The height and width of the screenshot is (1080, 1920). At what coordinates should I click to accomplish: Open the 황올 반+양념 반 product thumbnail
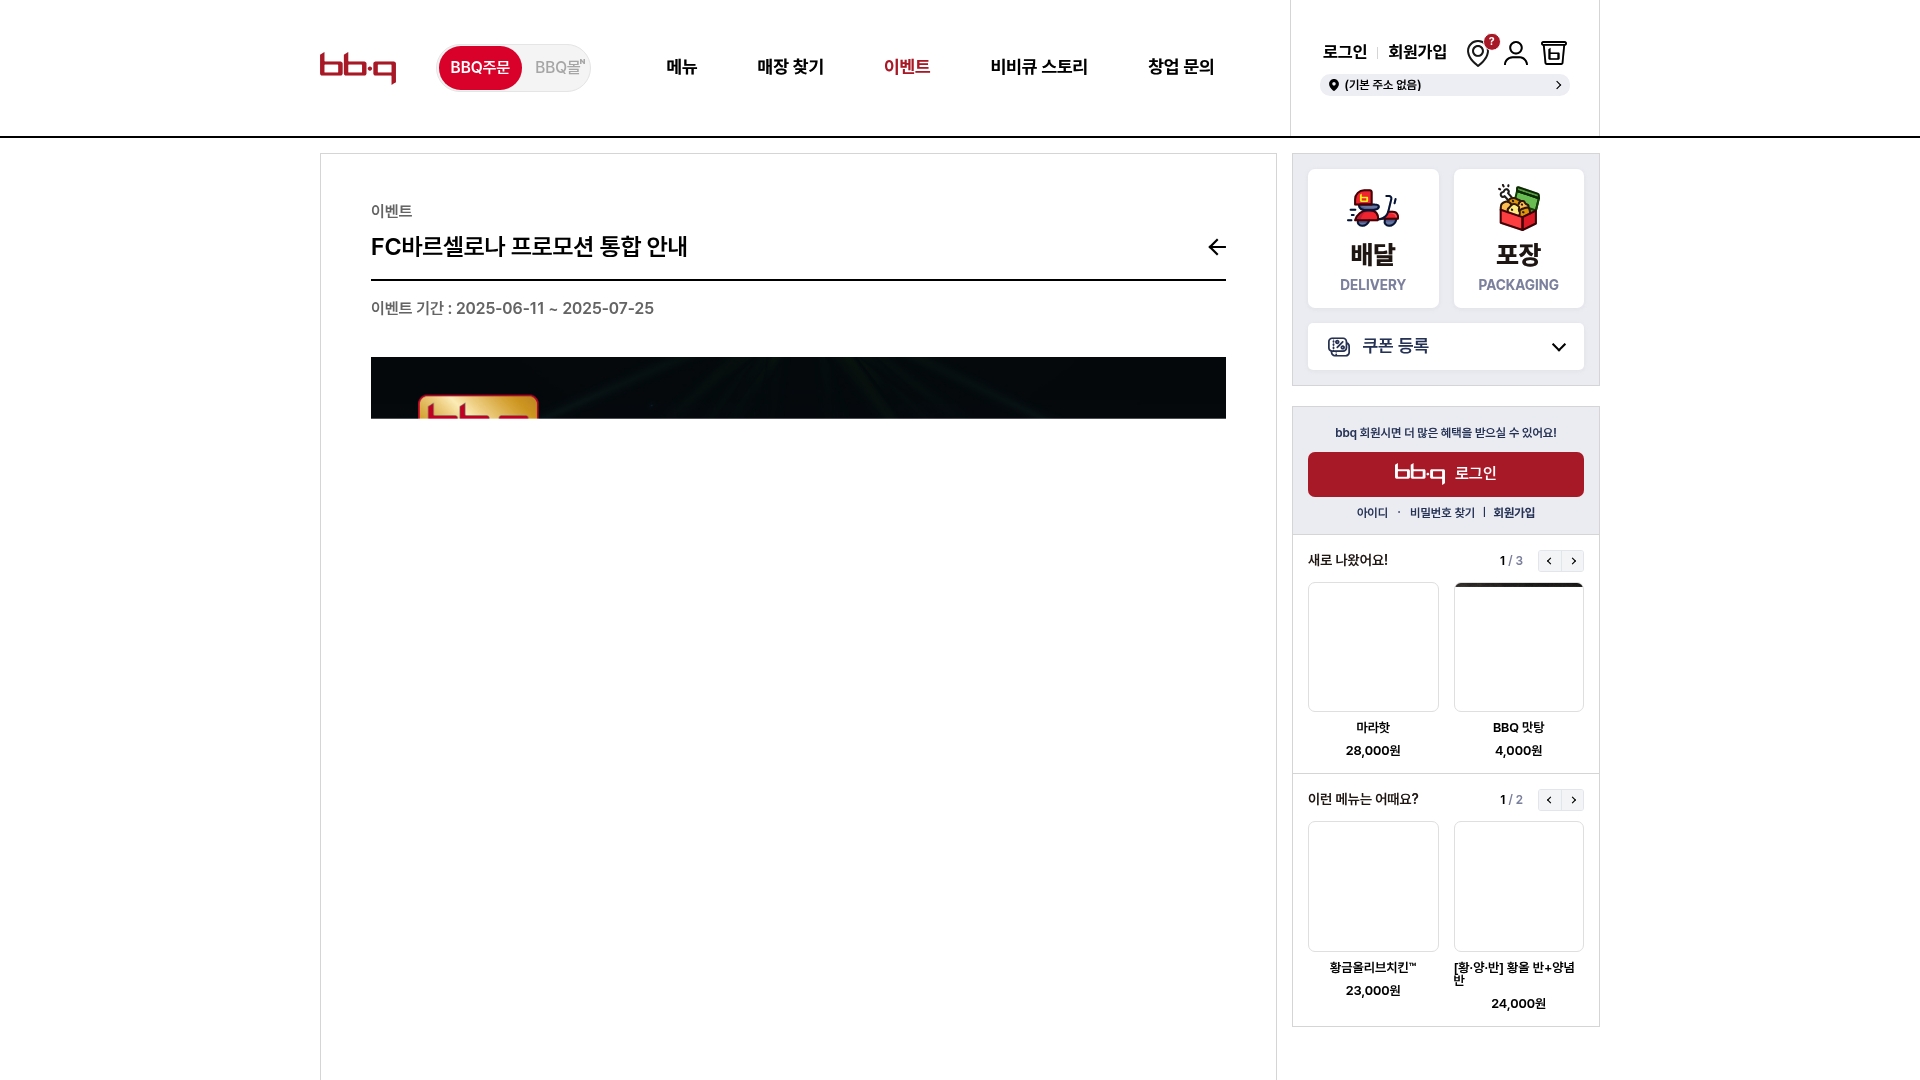pos(1519,886)
